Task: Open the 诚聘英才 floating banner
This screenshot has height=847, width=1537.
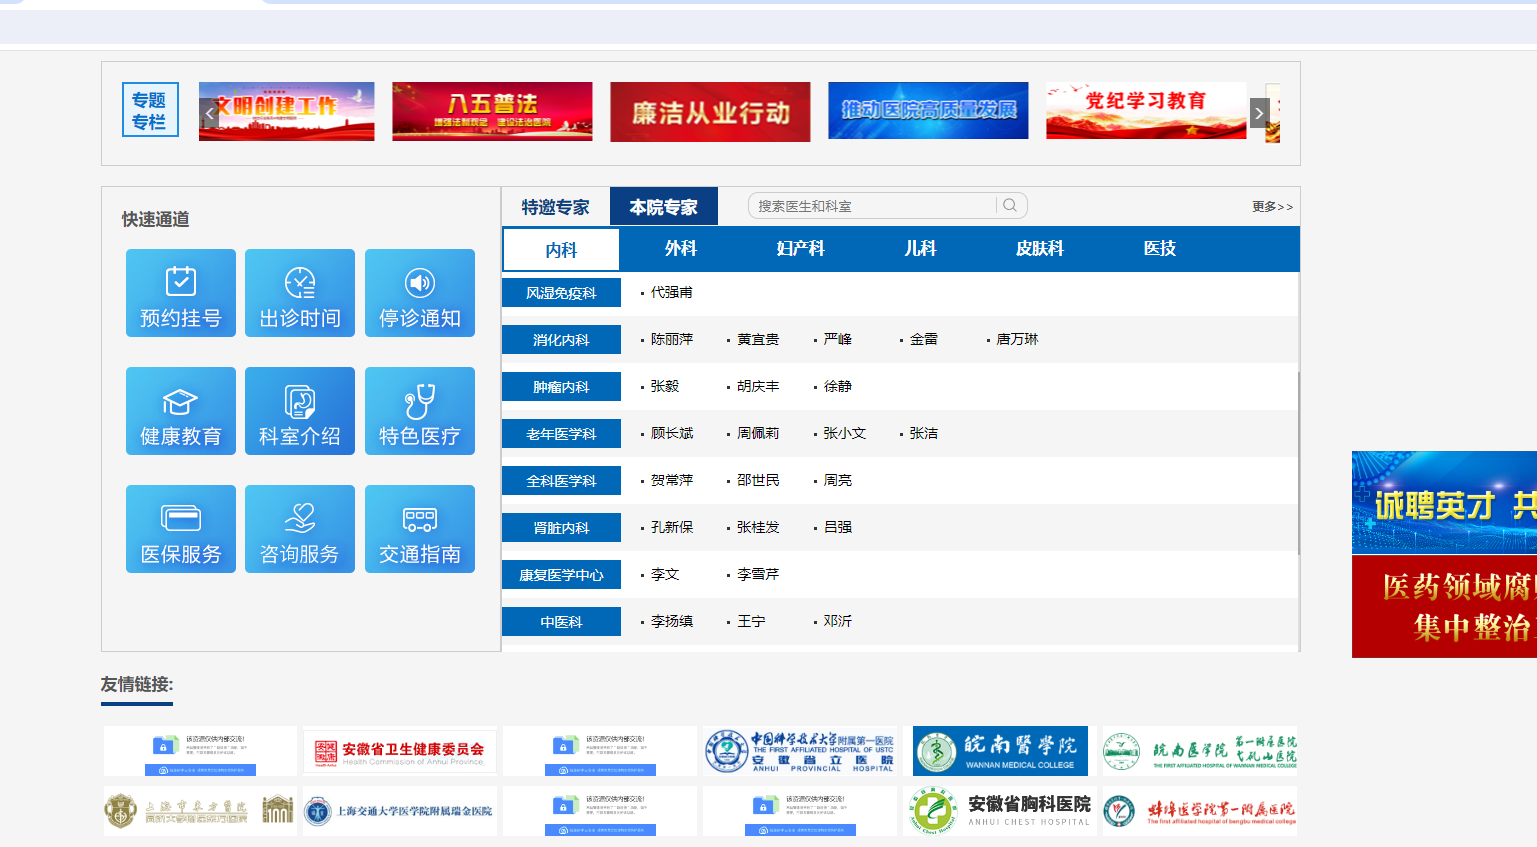Action: point(1444,502)
